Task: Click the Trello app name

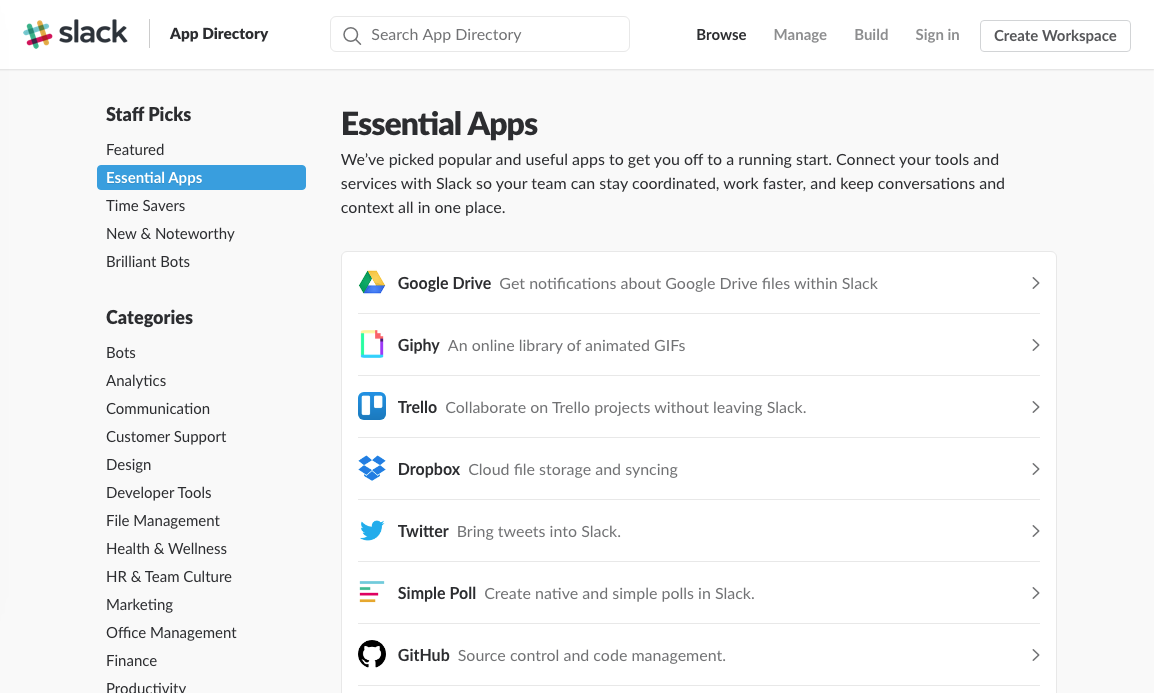Action: pyautogui.click(x=417, y=407)
